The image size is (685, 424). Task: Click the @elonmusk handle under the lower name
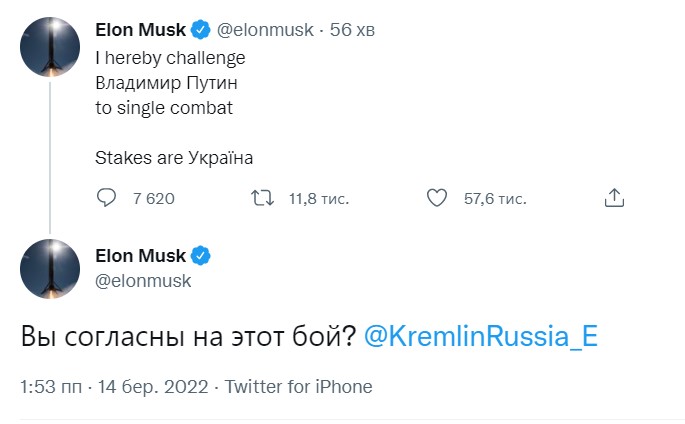pyautogui.click(x=143, y=280)
